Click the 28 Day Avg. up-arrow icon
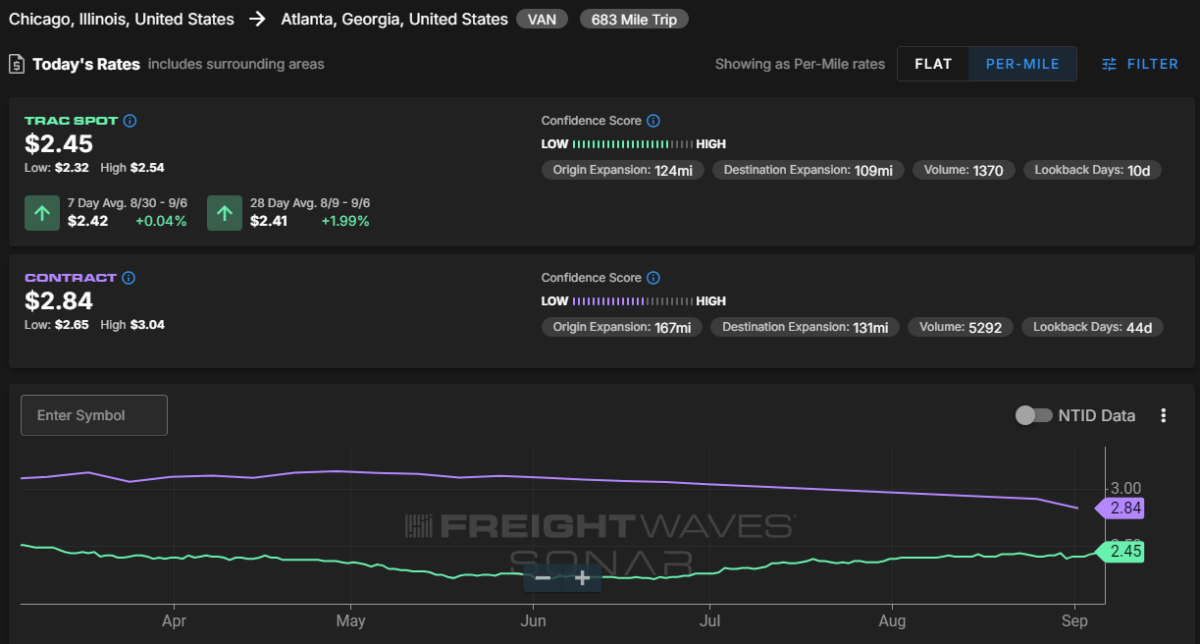Image resolution: width=1200 pixels, height=644 pixels. (224, 213)
